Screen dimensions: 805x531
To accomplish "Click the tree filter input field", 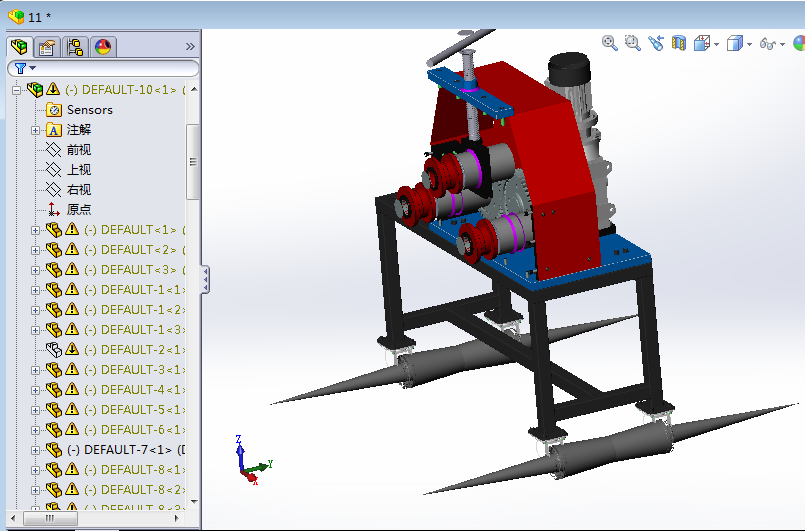I will 103,68.
